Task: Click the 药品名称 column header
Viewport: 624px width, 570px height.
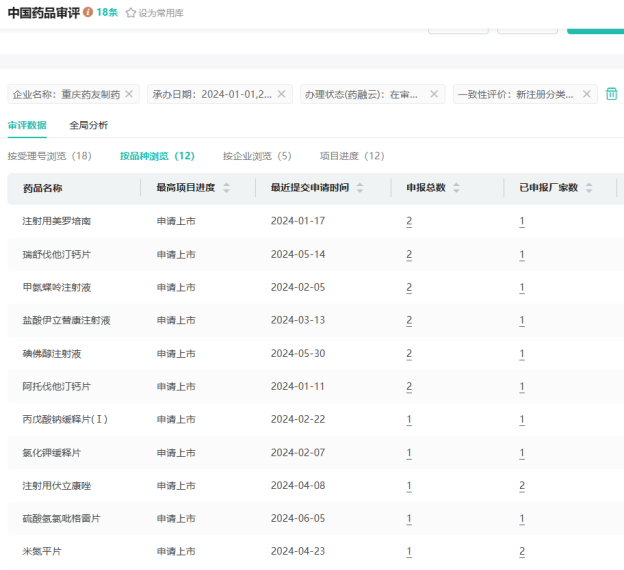Action: [x=42, y=188]
